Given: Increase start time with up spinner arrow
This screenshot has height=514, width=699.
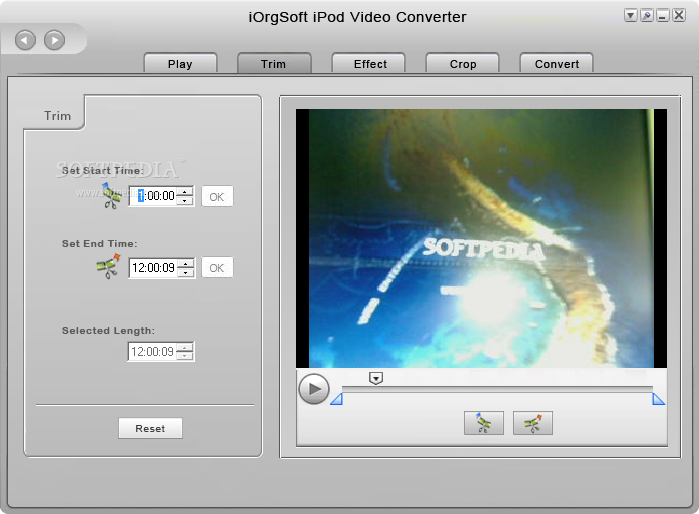Looking at the screenshot, I should (185, 192).
